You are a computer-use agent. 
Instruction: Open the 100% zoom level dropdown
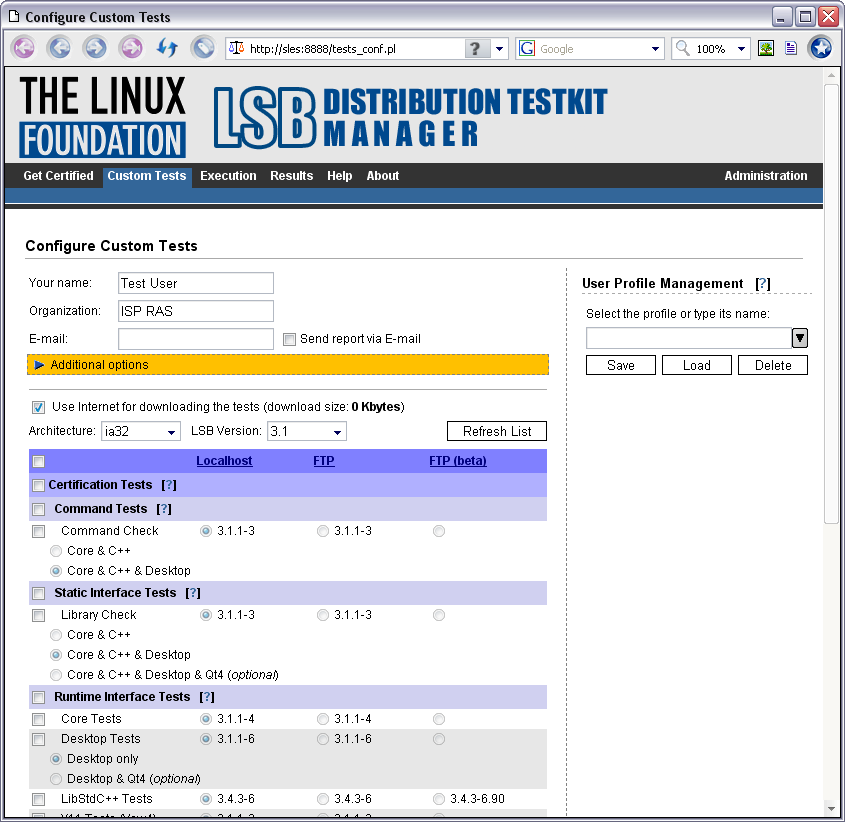(742, 49)
